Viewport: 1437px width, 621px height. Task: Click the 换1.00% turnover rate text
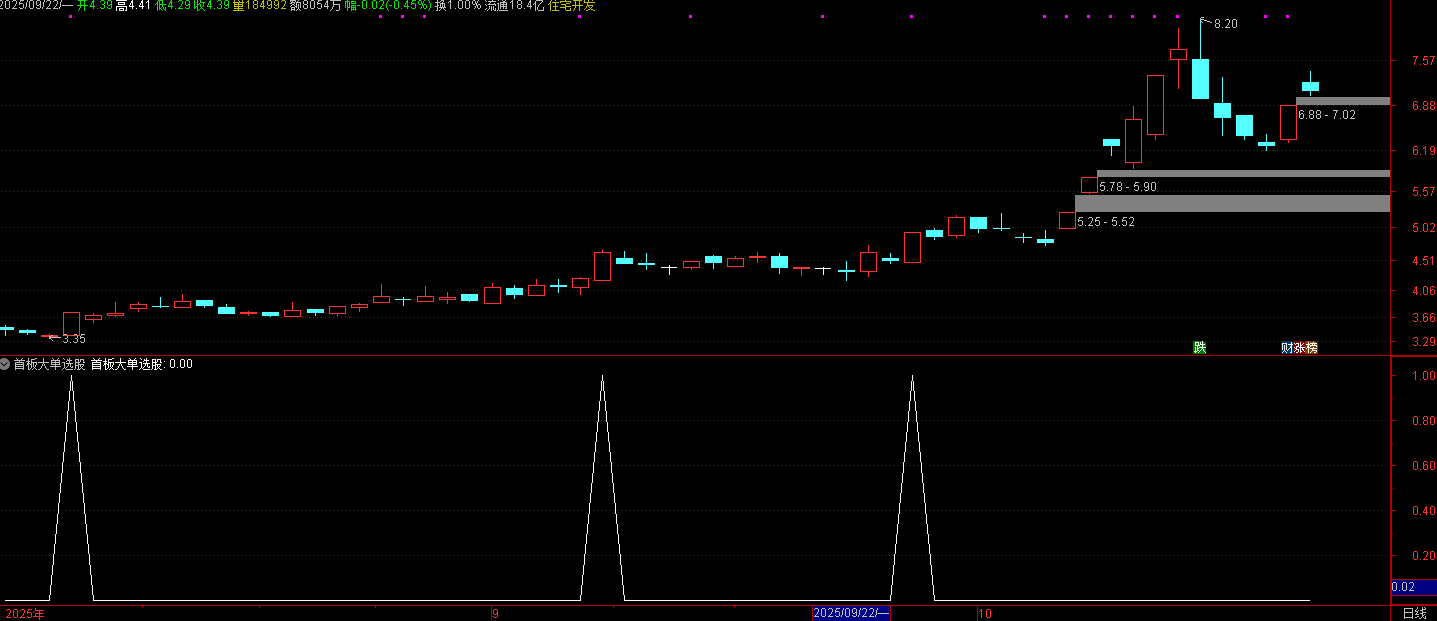click(x=458, y=6)
